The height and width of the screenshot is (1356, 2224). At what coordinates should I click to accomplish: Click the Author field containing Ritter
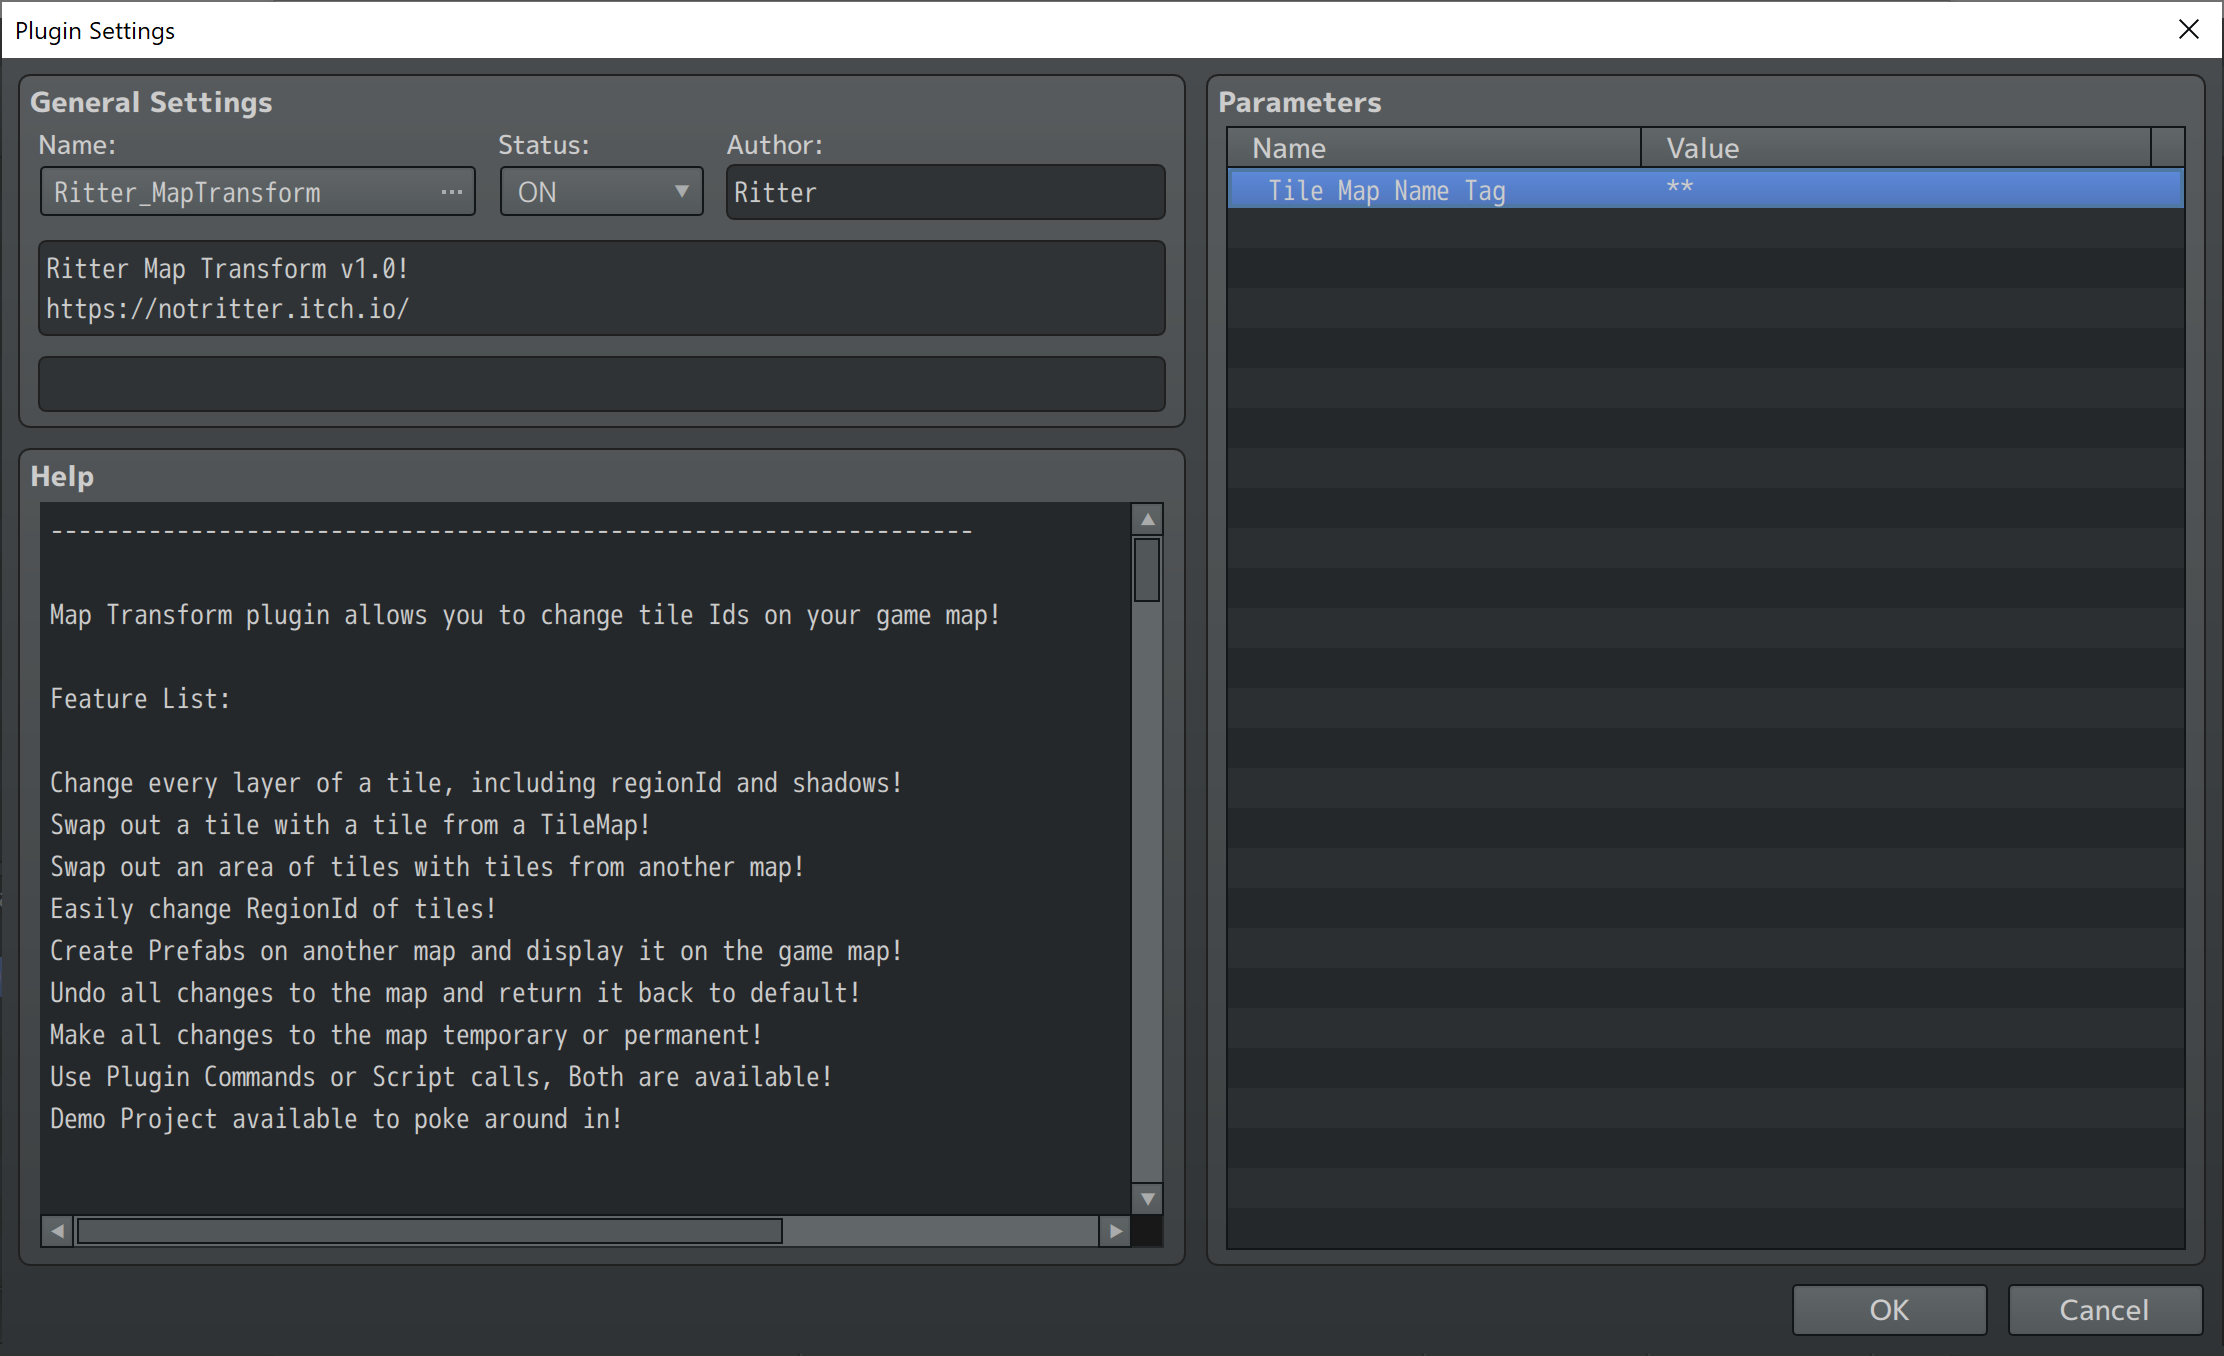pos(945,192)
